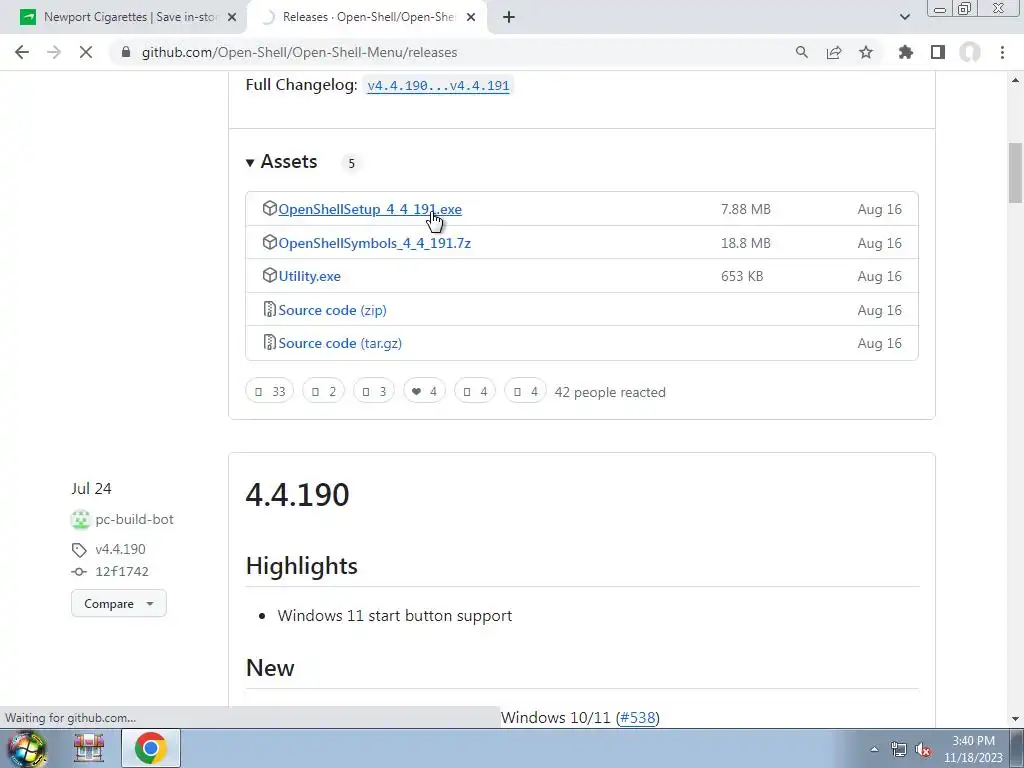Click file icon beside Source code (tar.gz)

tap(269, 342)
